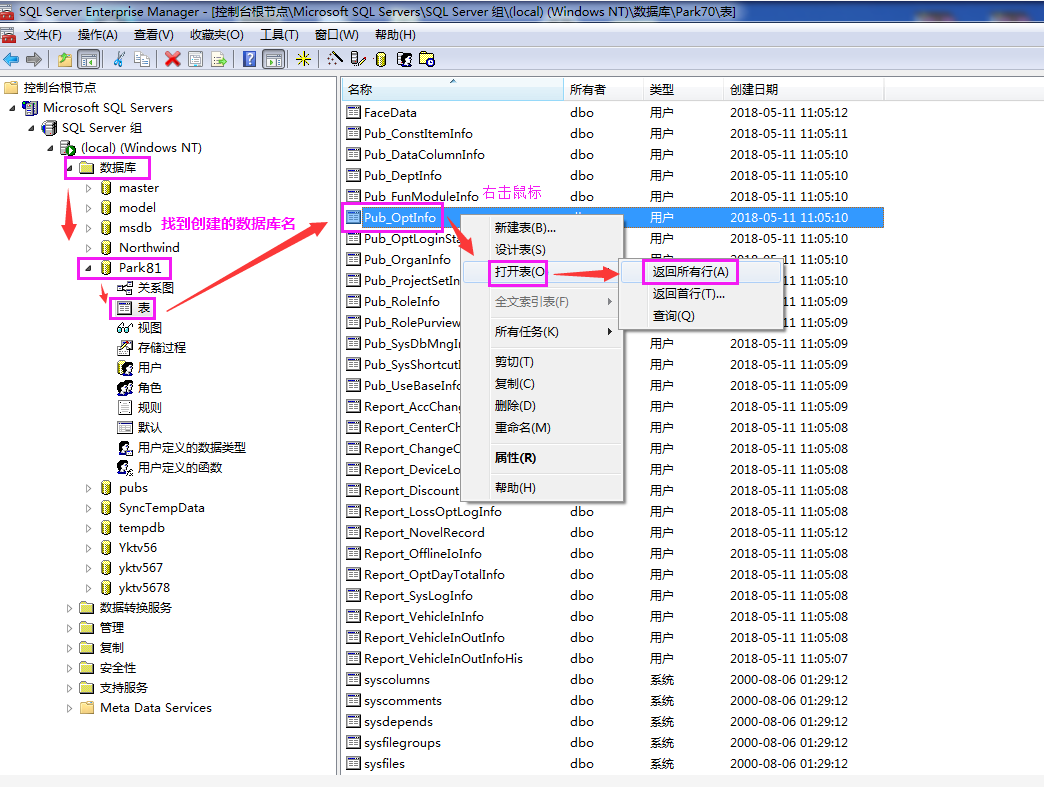This screenshot has width=1044, height=787.
Task: Select 所有任务(K) in context menu
Action: pos(542,332)
